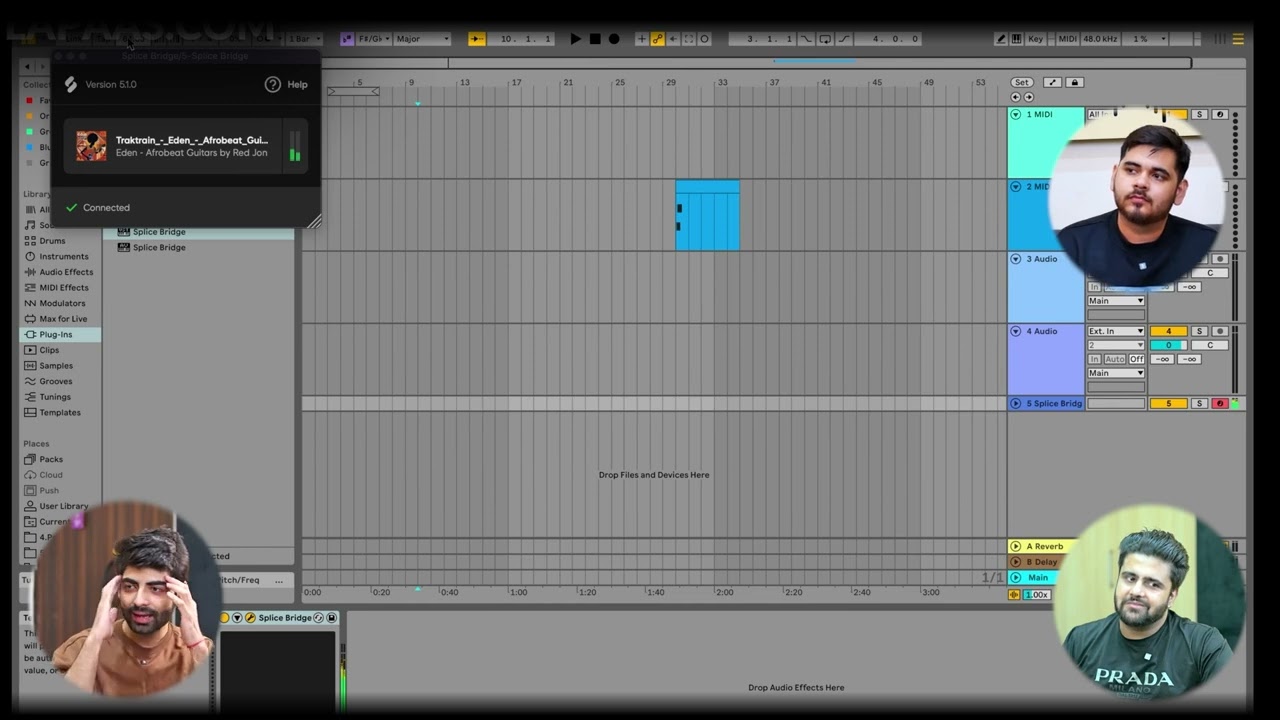
Task: Arm the 4 Audio track for recording
Action: click(1219, 331)
